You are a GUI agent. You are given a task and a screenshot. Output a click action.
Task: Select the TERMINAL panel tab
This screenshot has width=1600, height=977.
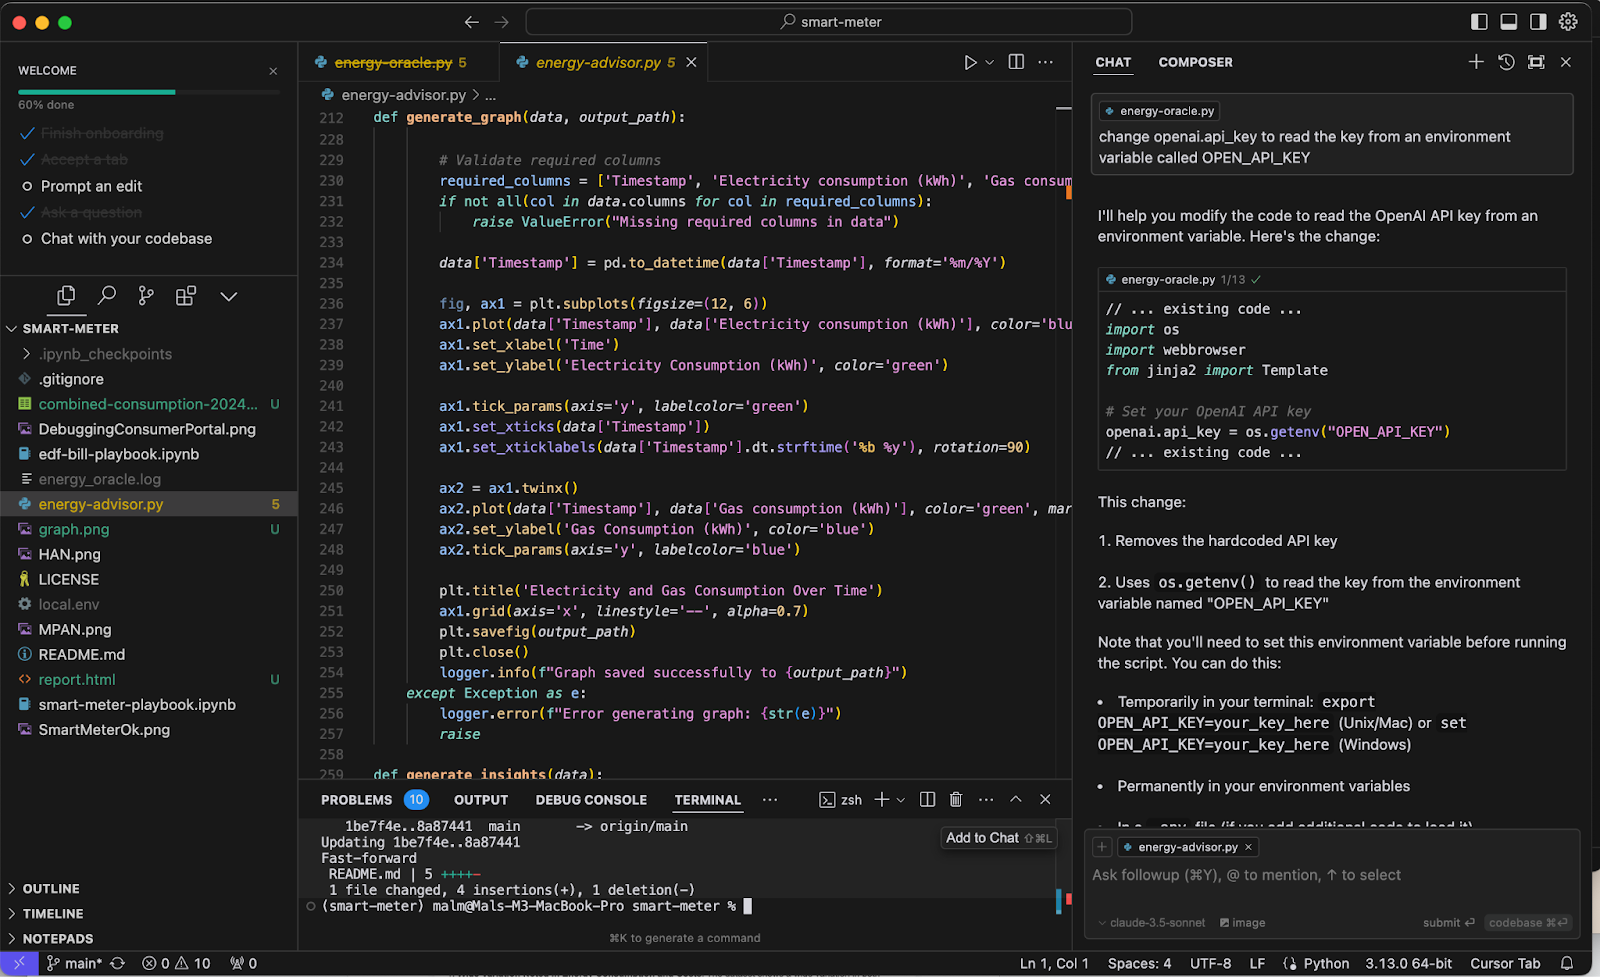pos(707,800)
